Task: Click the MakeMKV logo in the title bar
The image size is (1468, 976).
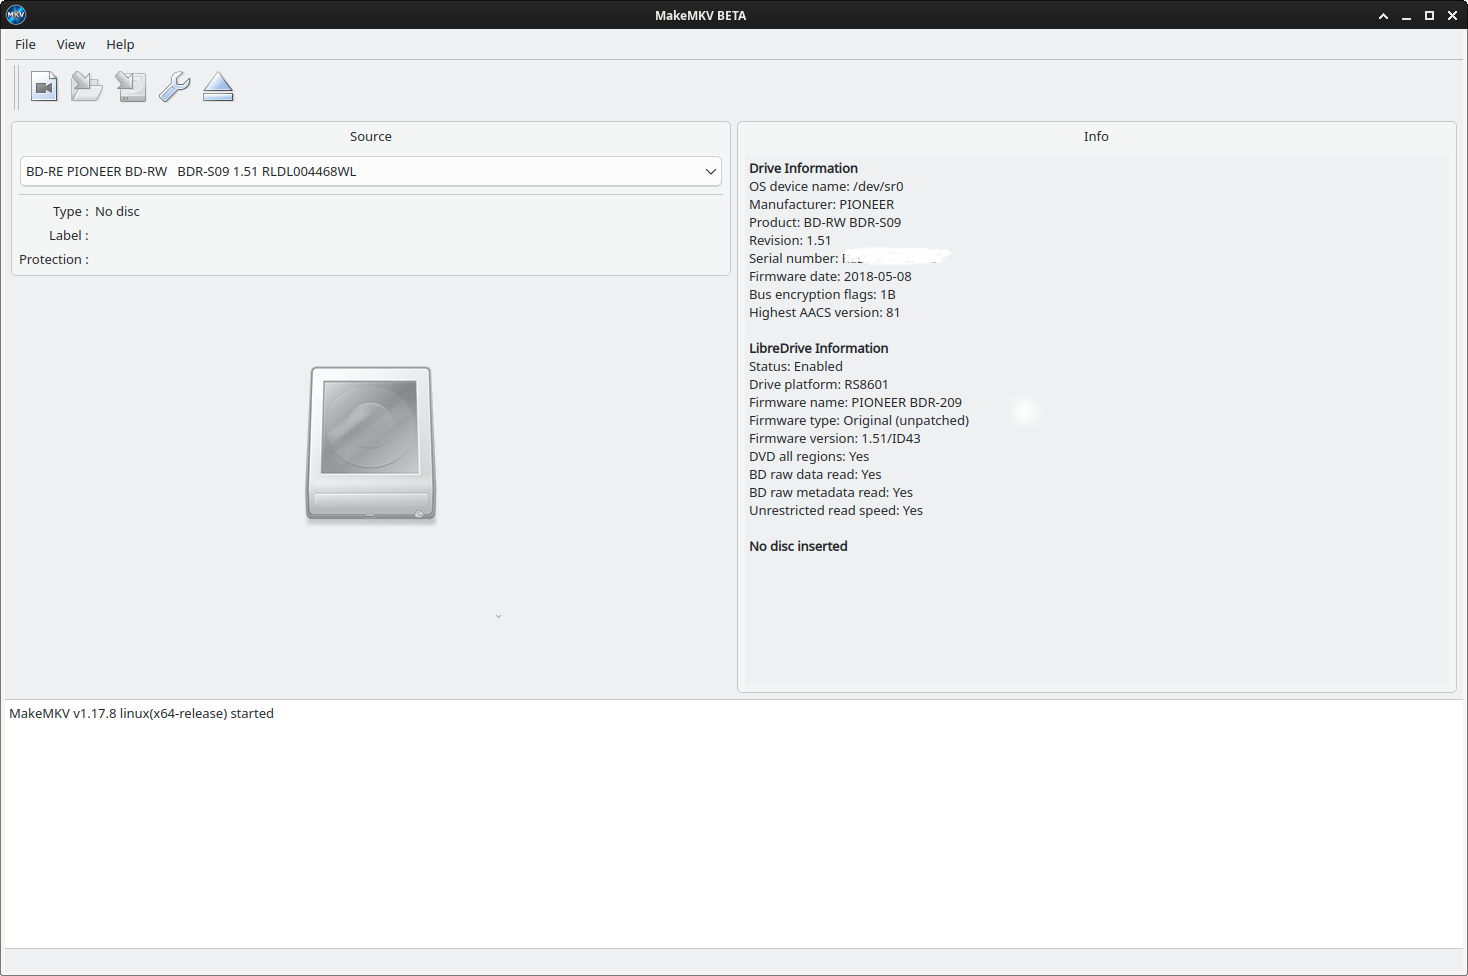Action: click(x=15, y=14)
